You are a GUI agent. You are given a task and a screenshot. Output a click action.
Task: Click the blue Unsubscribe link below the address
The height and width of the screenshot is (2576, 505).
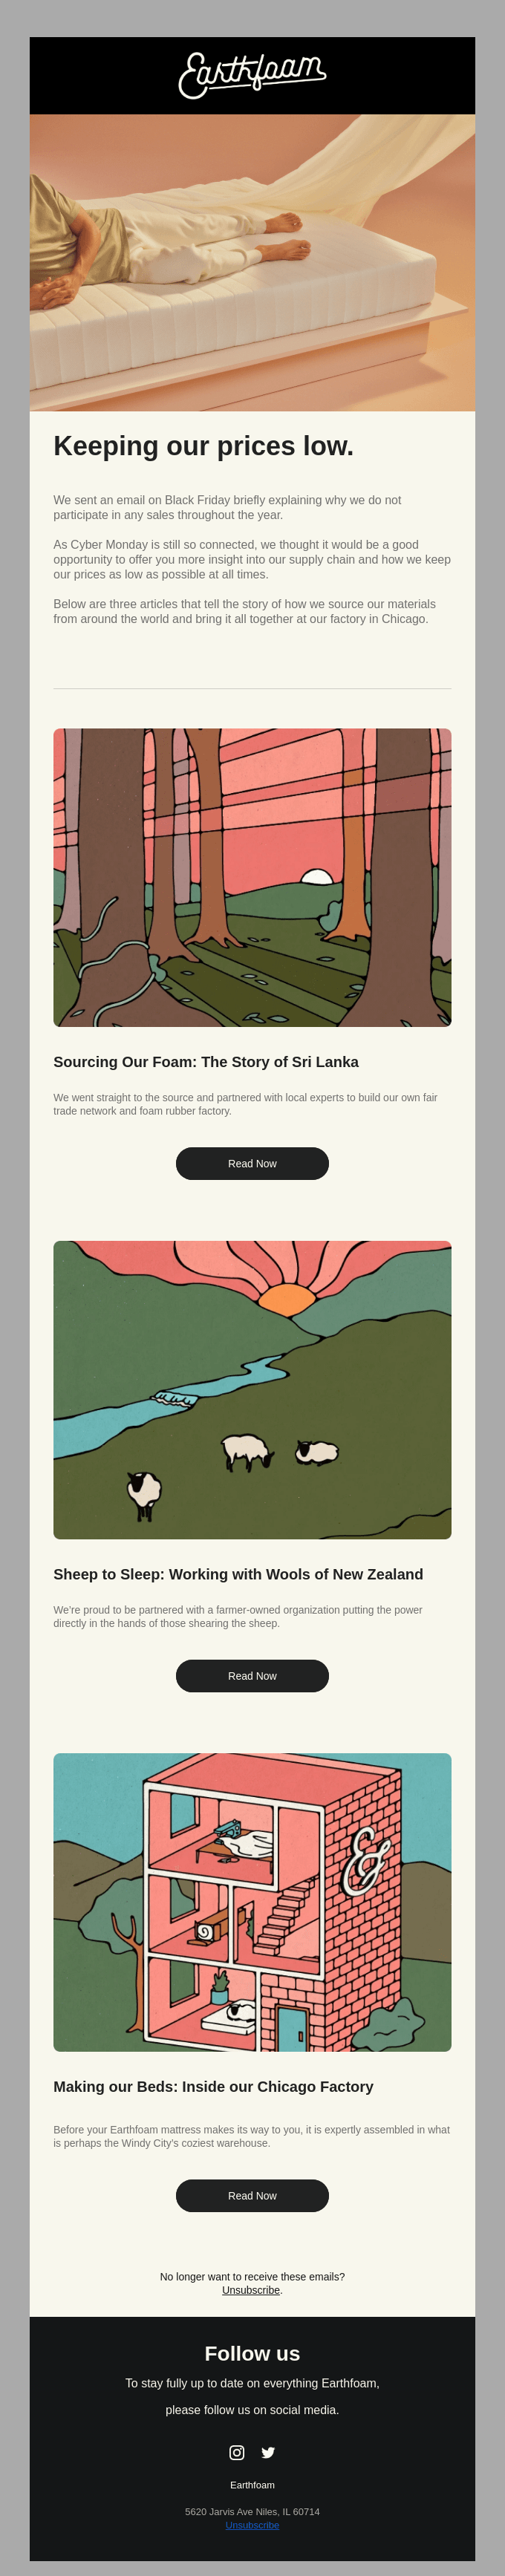[x=252, y=2525]
